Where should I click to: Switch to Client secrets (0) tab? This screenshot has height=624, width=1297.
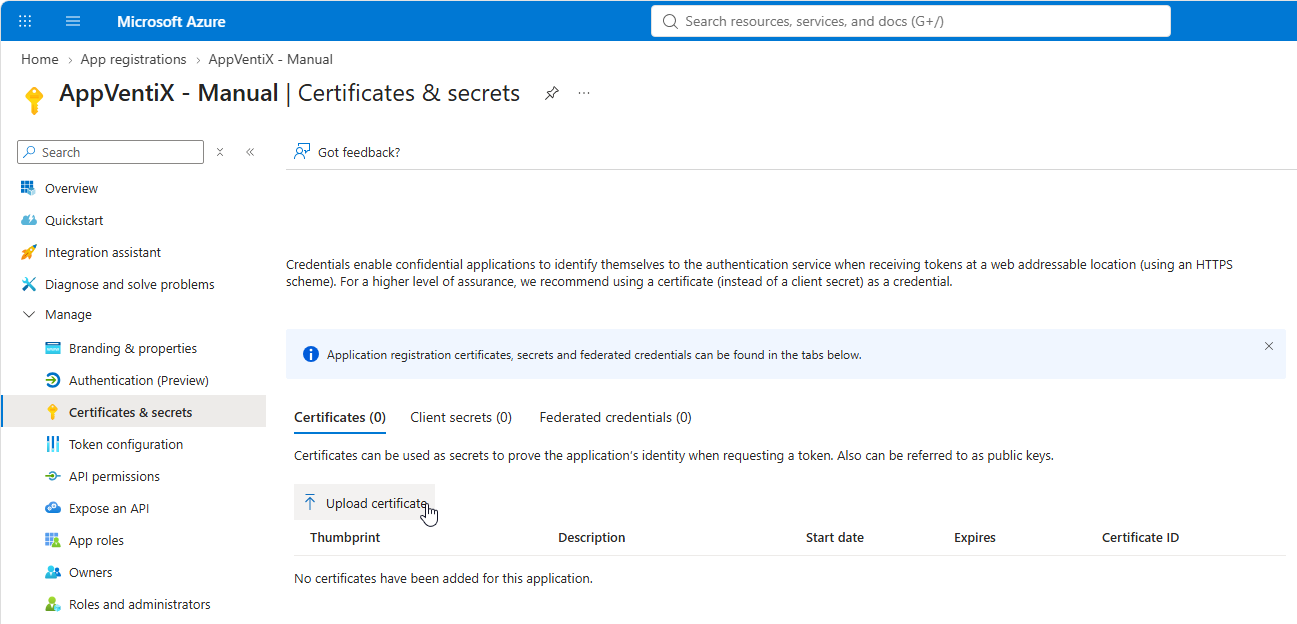click(x=461, y=417)
